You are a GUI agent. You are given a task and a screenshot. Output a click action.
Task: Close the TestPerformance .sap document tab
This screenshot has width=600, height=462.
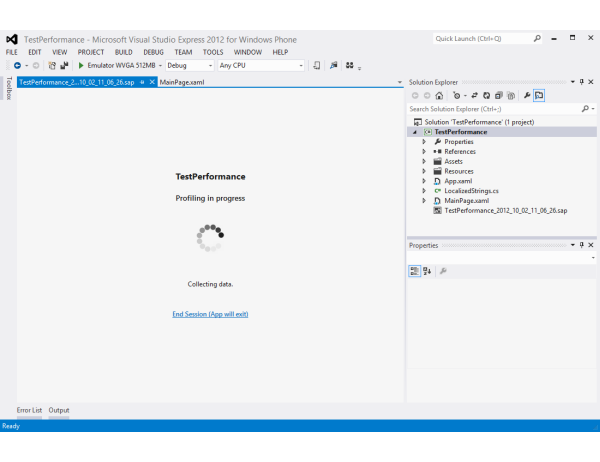tap(152, 82)
